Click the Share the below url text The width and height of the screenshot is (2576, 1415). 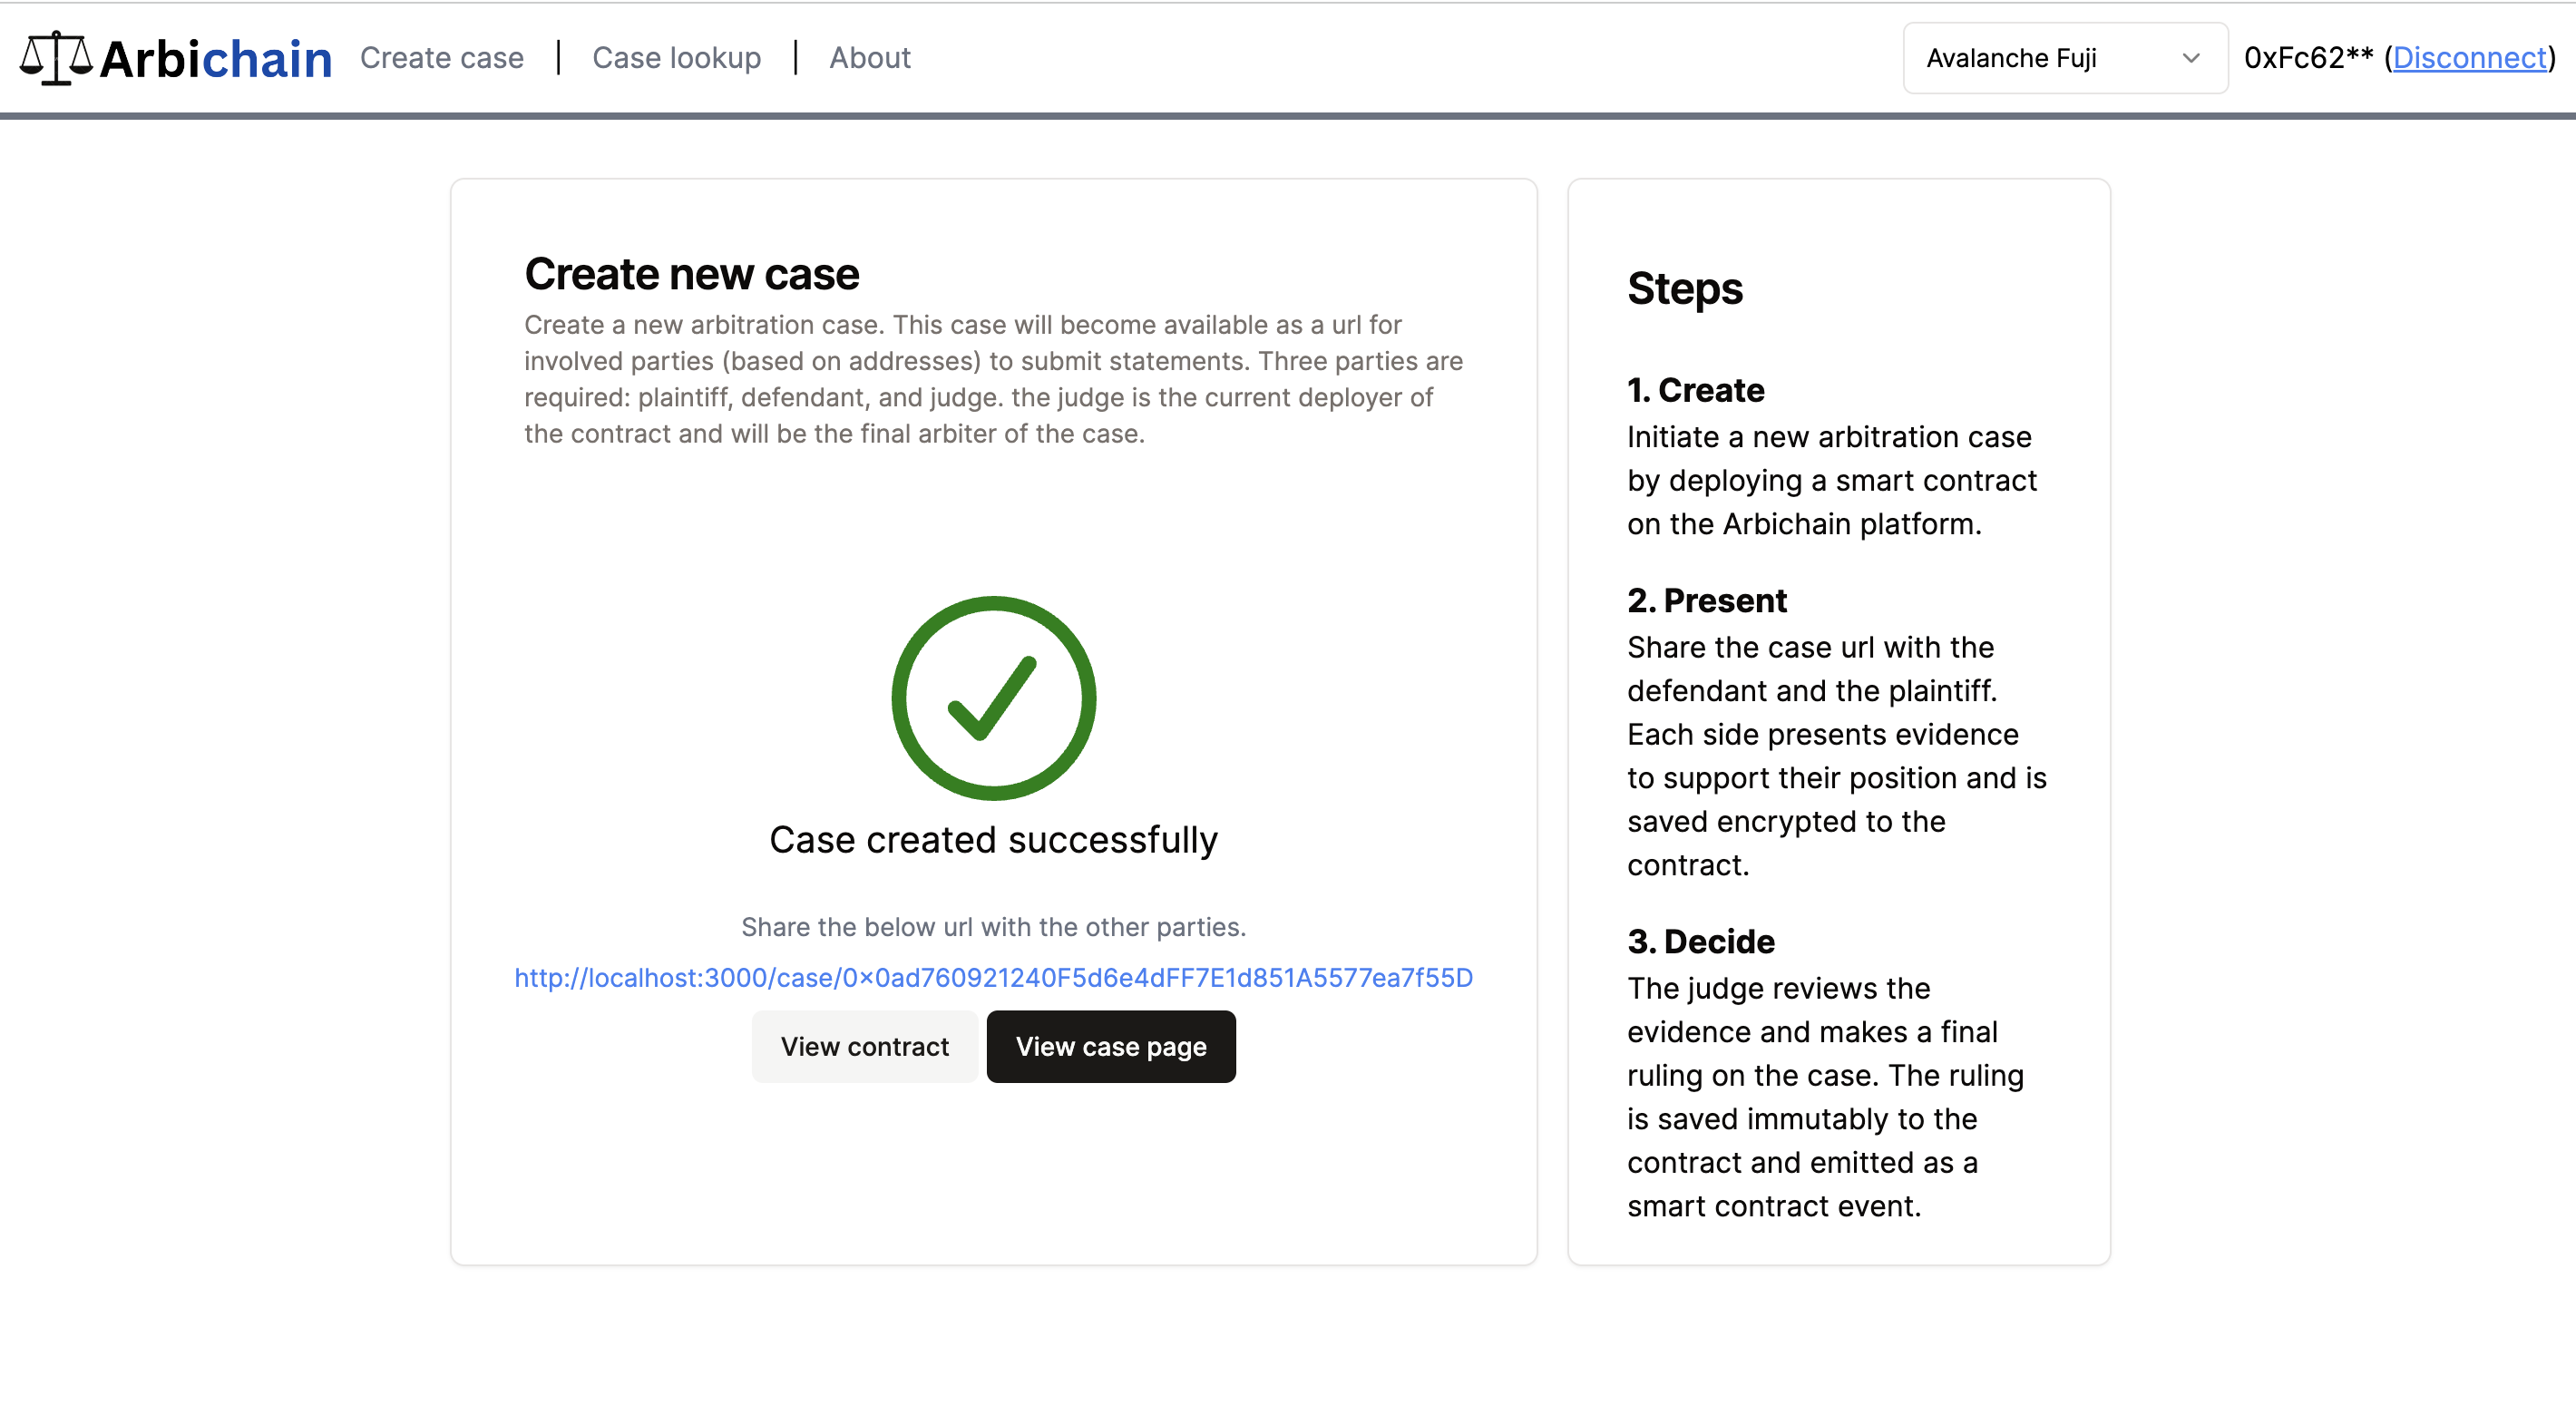(x=993, y=927)
